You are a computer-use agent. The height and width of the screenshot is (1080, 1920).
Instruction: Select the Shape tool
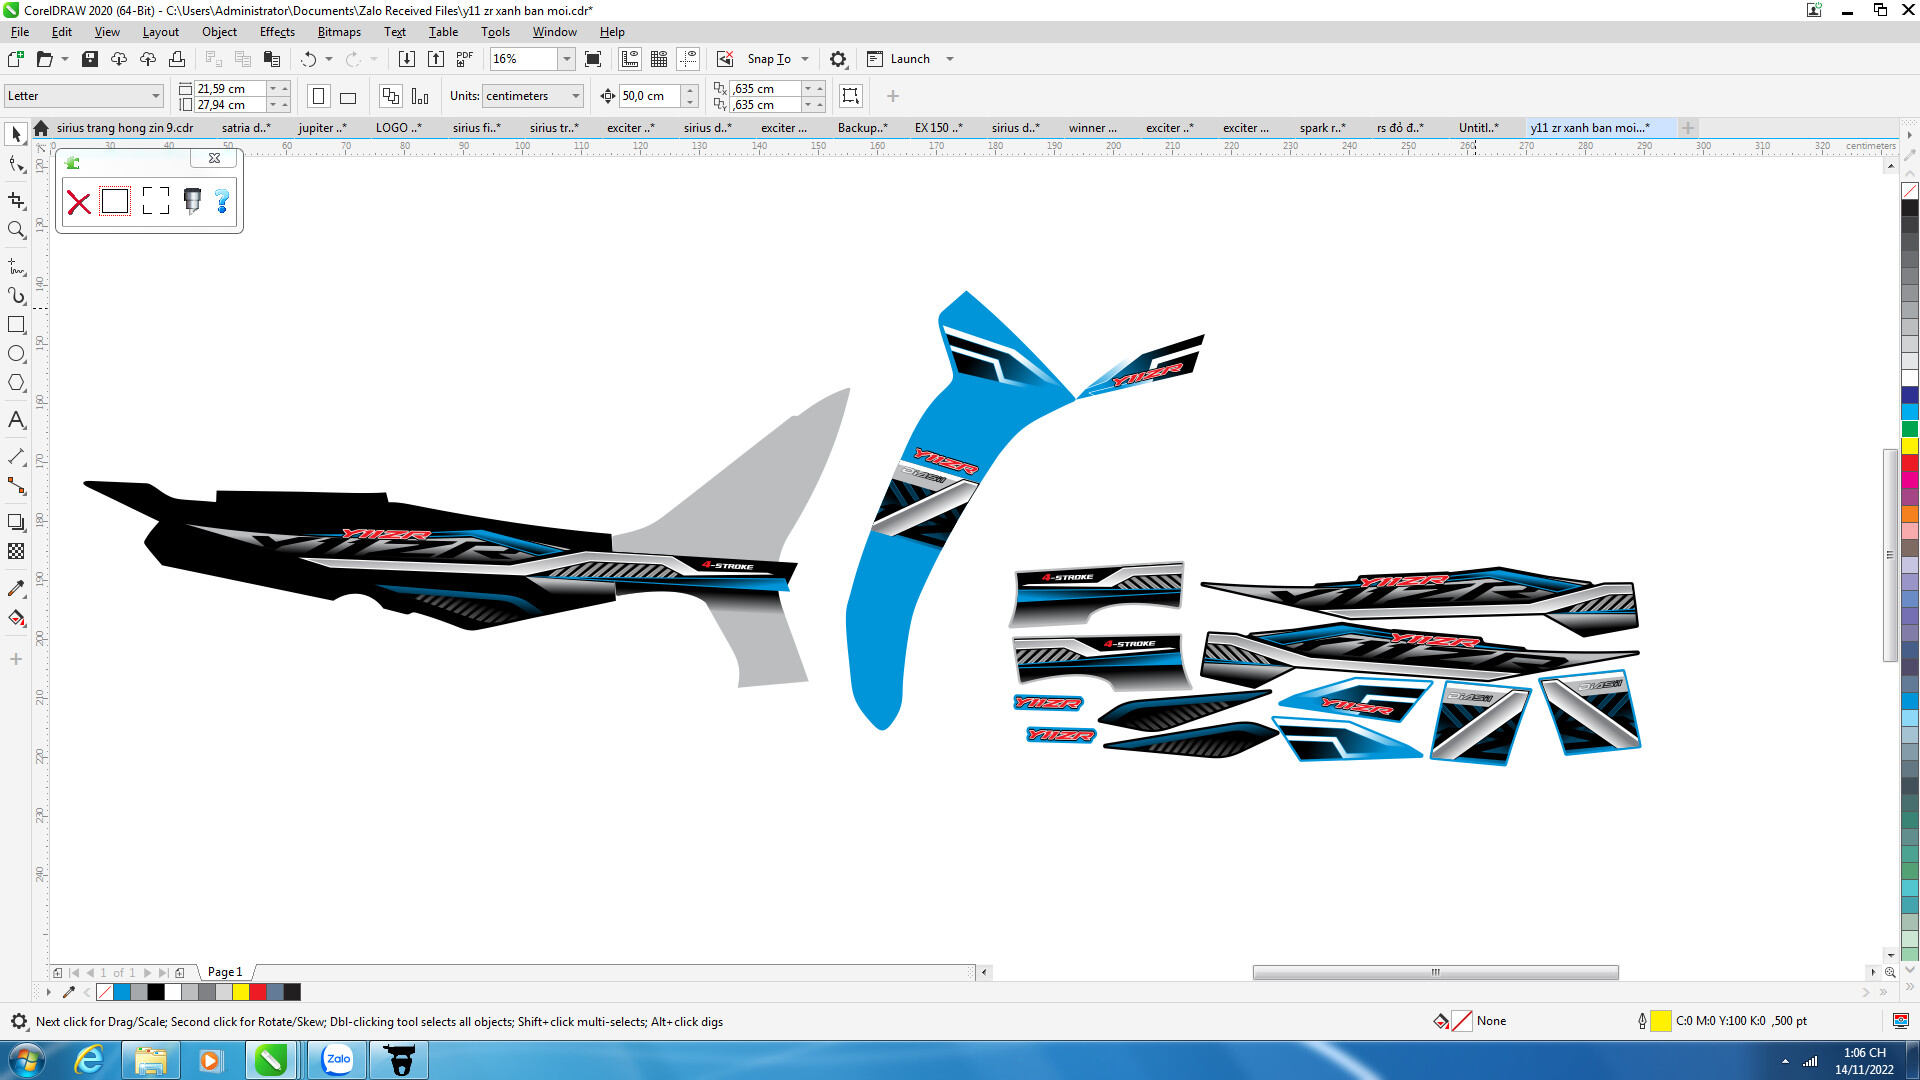[16, 165]
